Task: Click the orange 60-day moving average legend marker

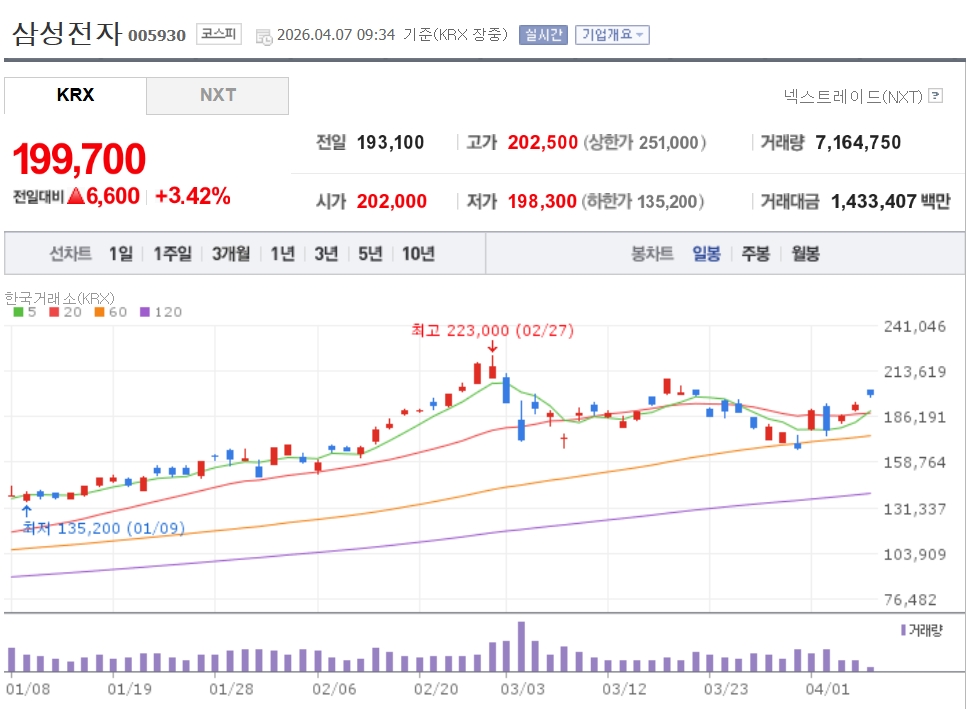Action: (x=100, y=312)
